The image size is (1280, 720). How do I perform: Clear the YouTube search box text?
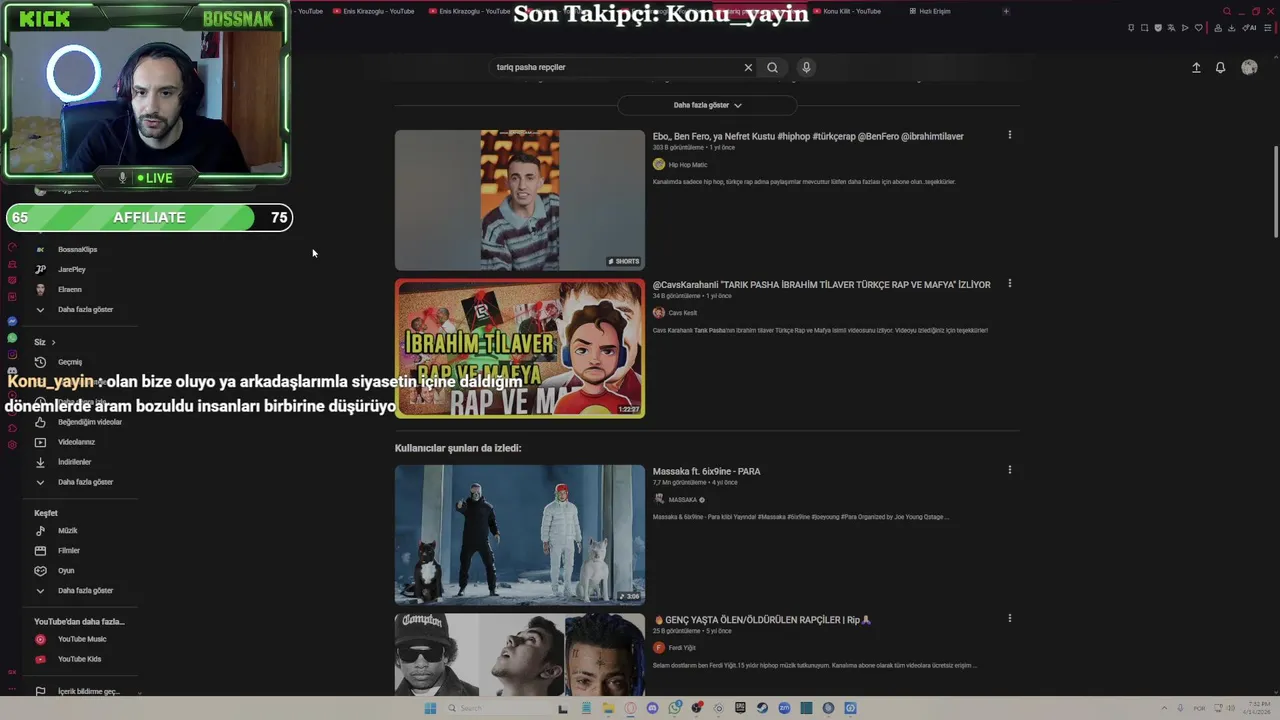748,67
